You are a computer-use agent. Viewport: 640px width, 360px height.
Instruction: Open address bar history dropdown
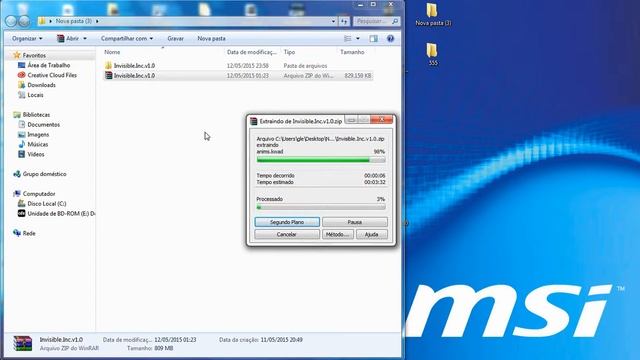(333, 21)
